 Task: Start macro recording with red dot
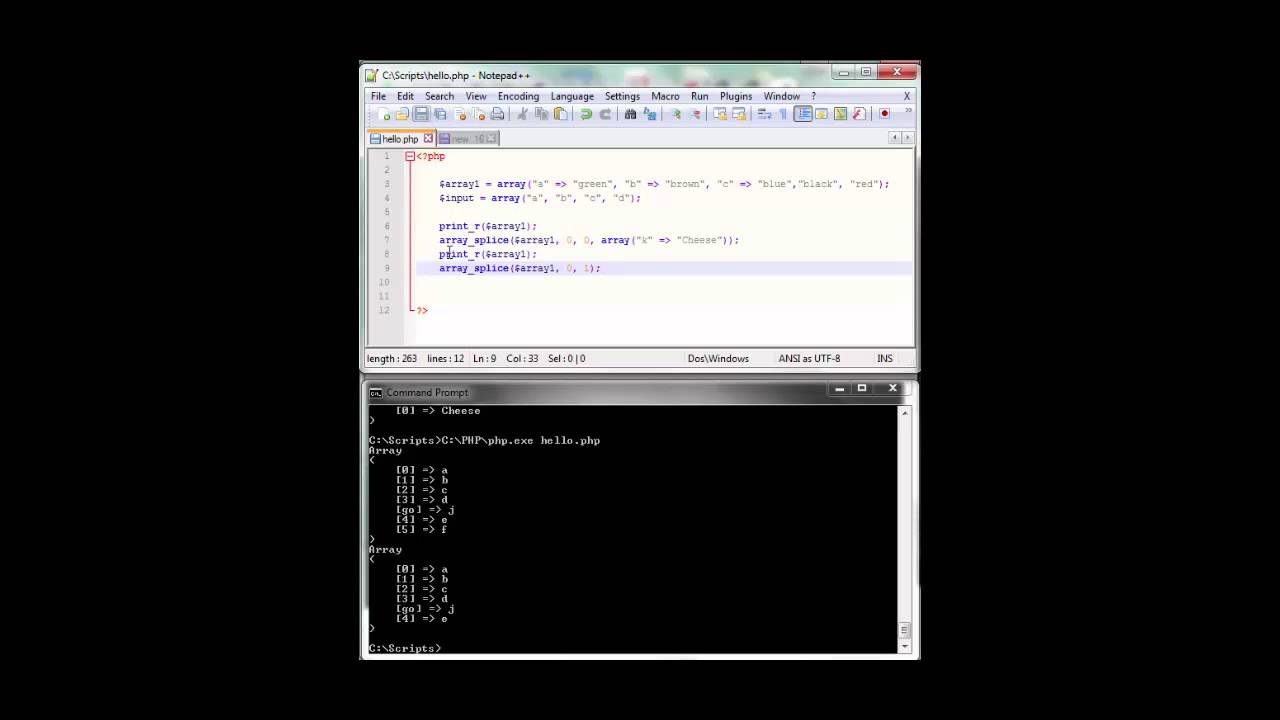(x=885, y=114)
